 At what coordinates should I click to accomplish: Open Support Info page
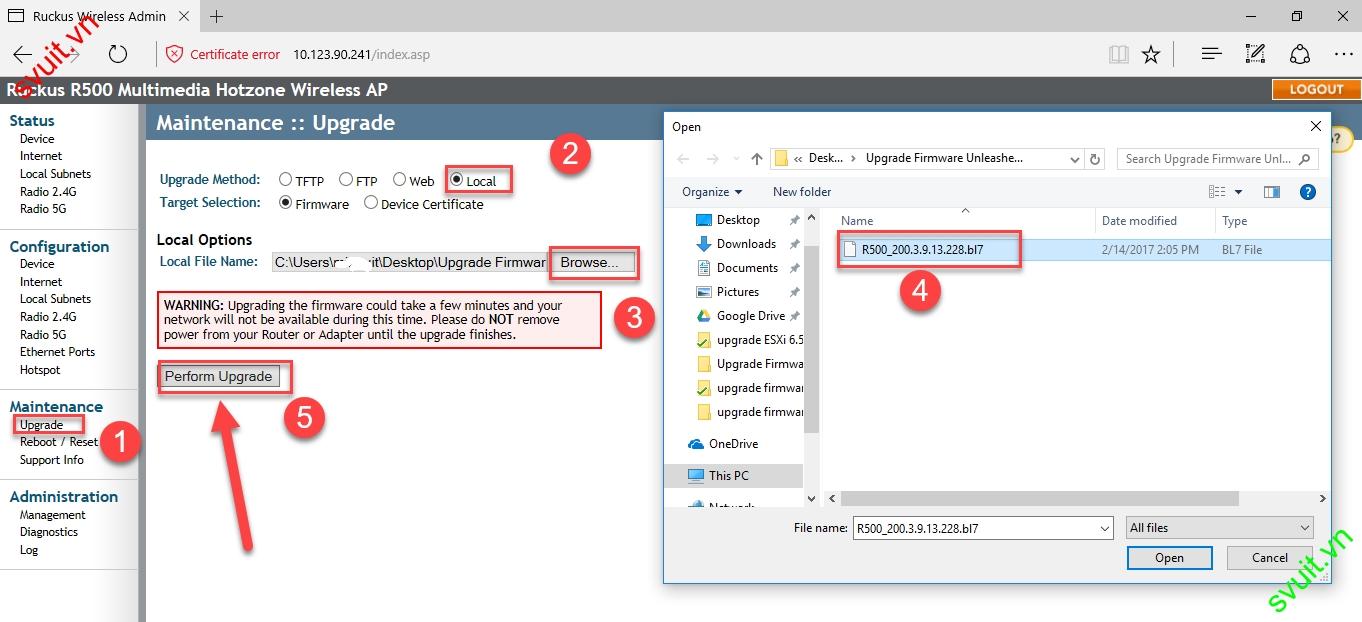[52, 460]
